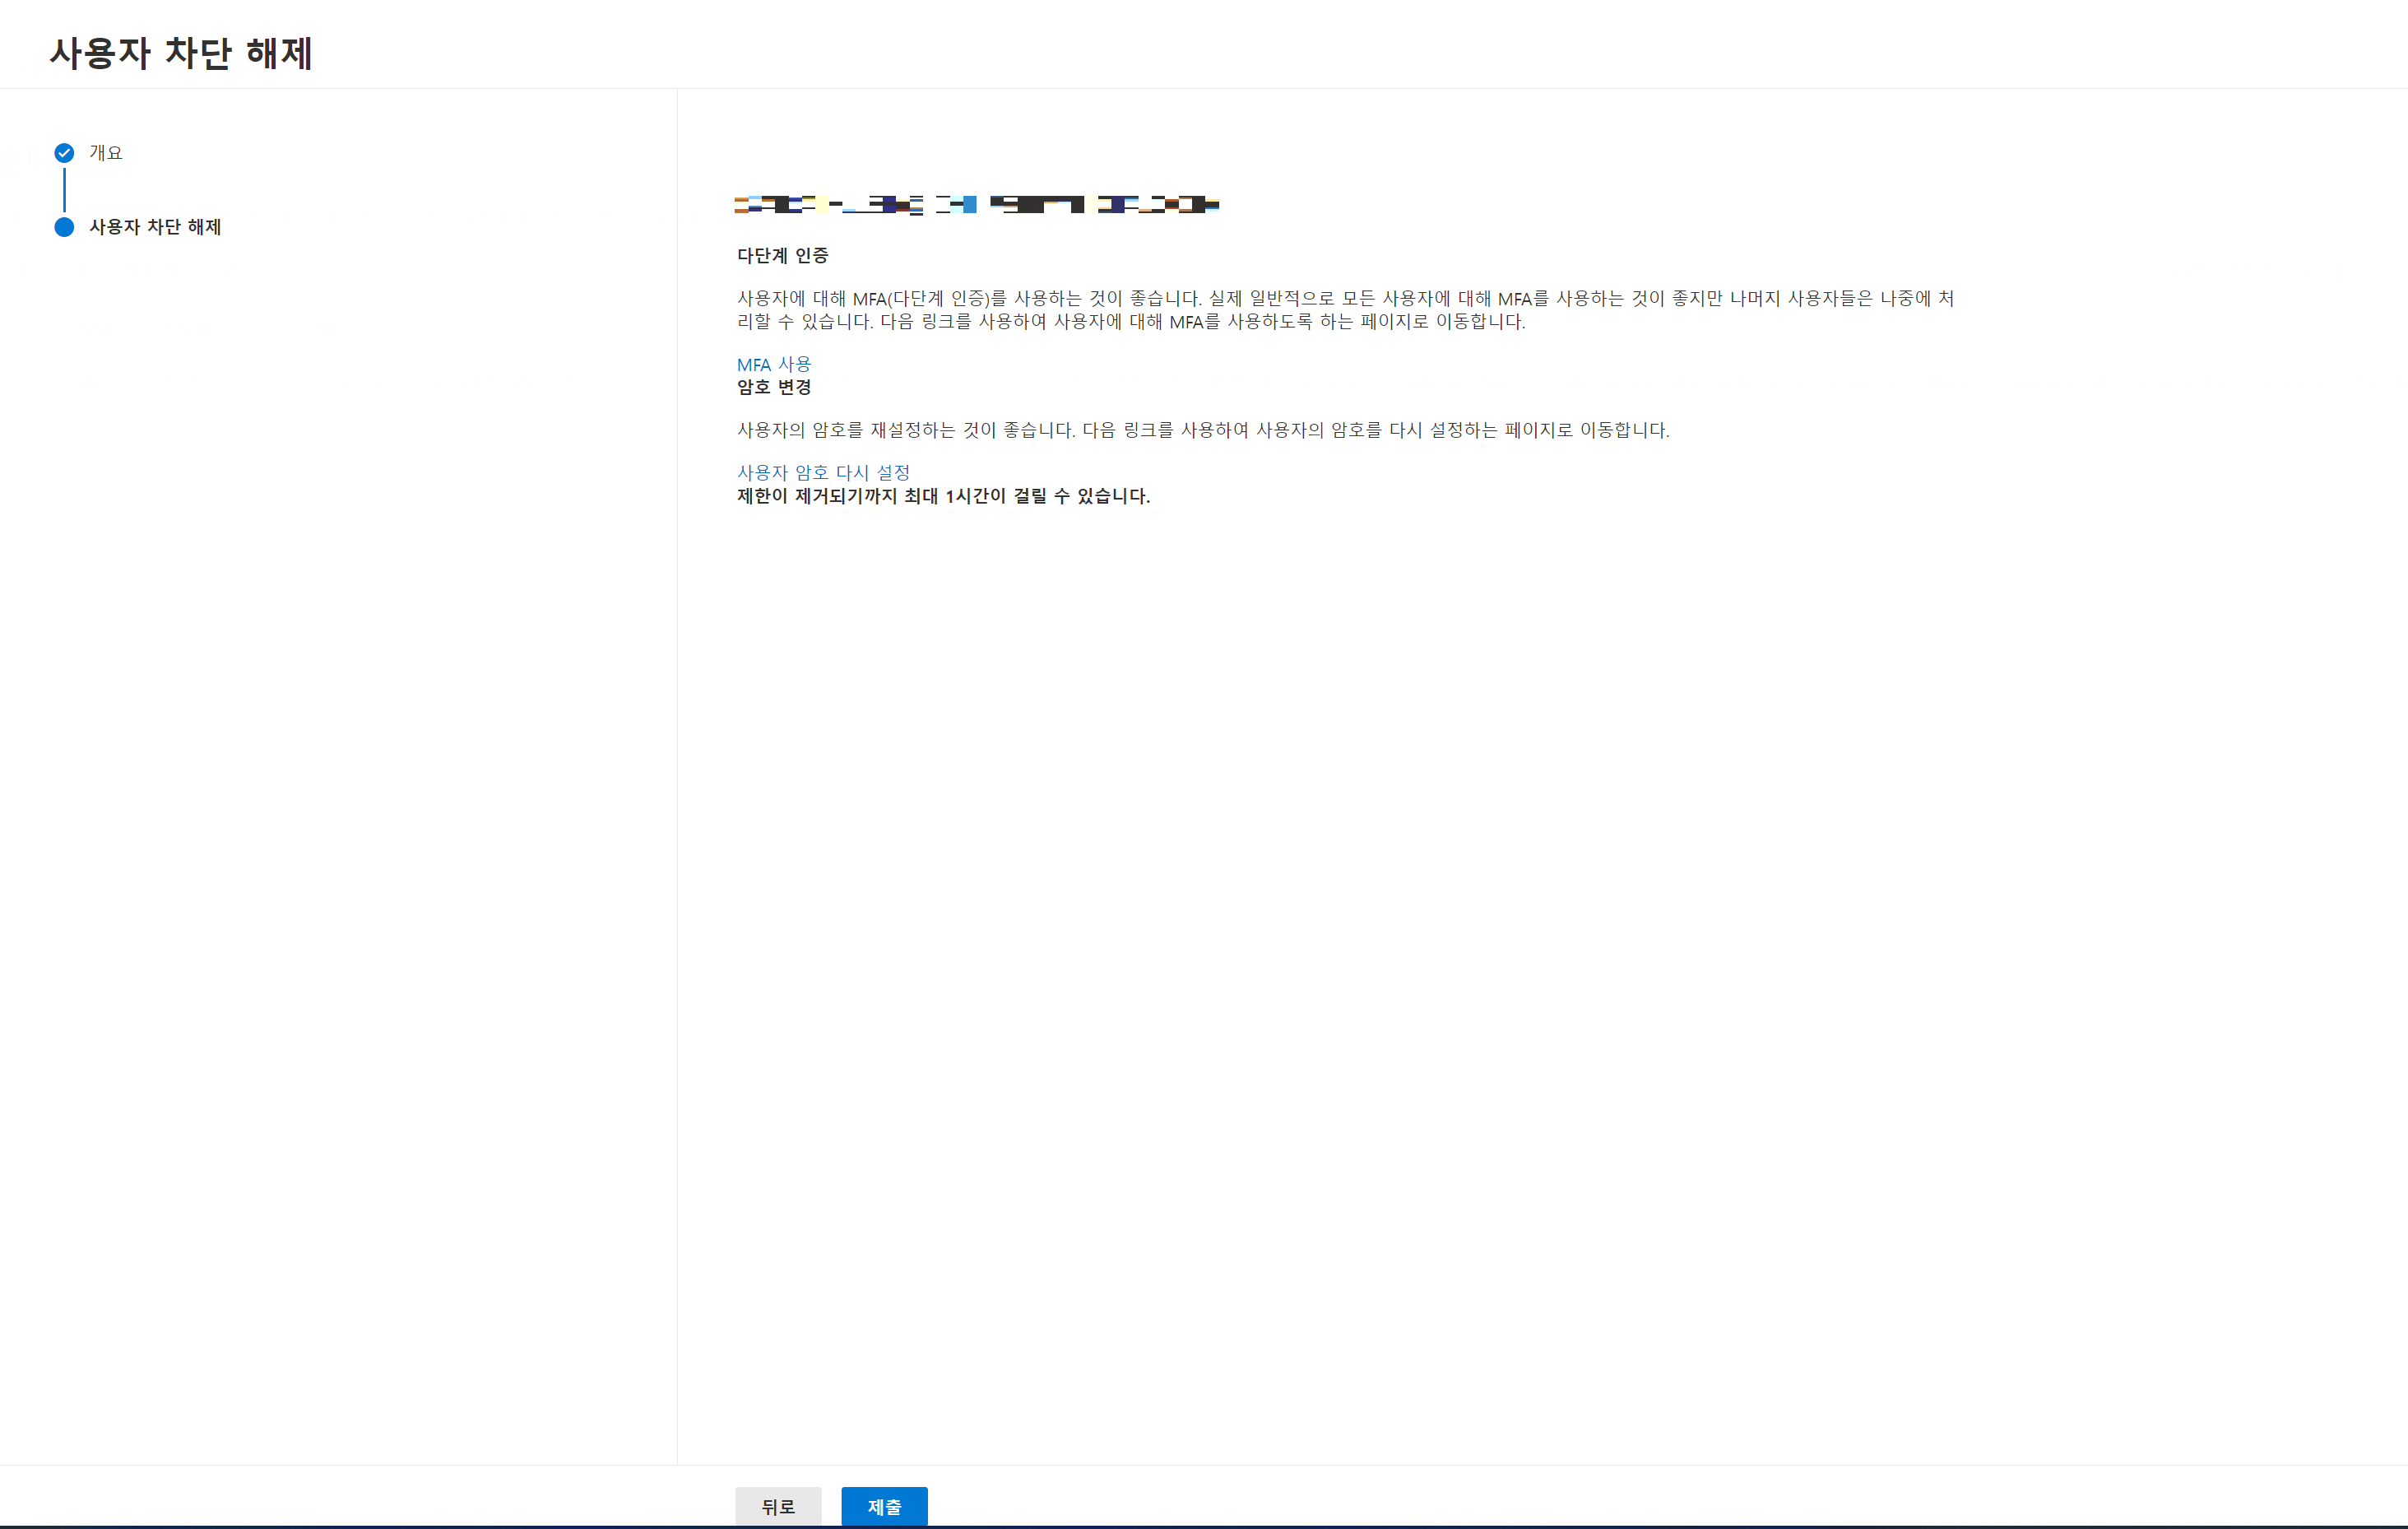The height and width of the screenshot is (1529, 2408).
Task: Click the password reset explanation paragraph
Action: click(1202, 430)
